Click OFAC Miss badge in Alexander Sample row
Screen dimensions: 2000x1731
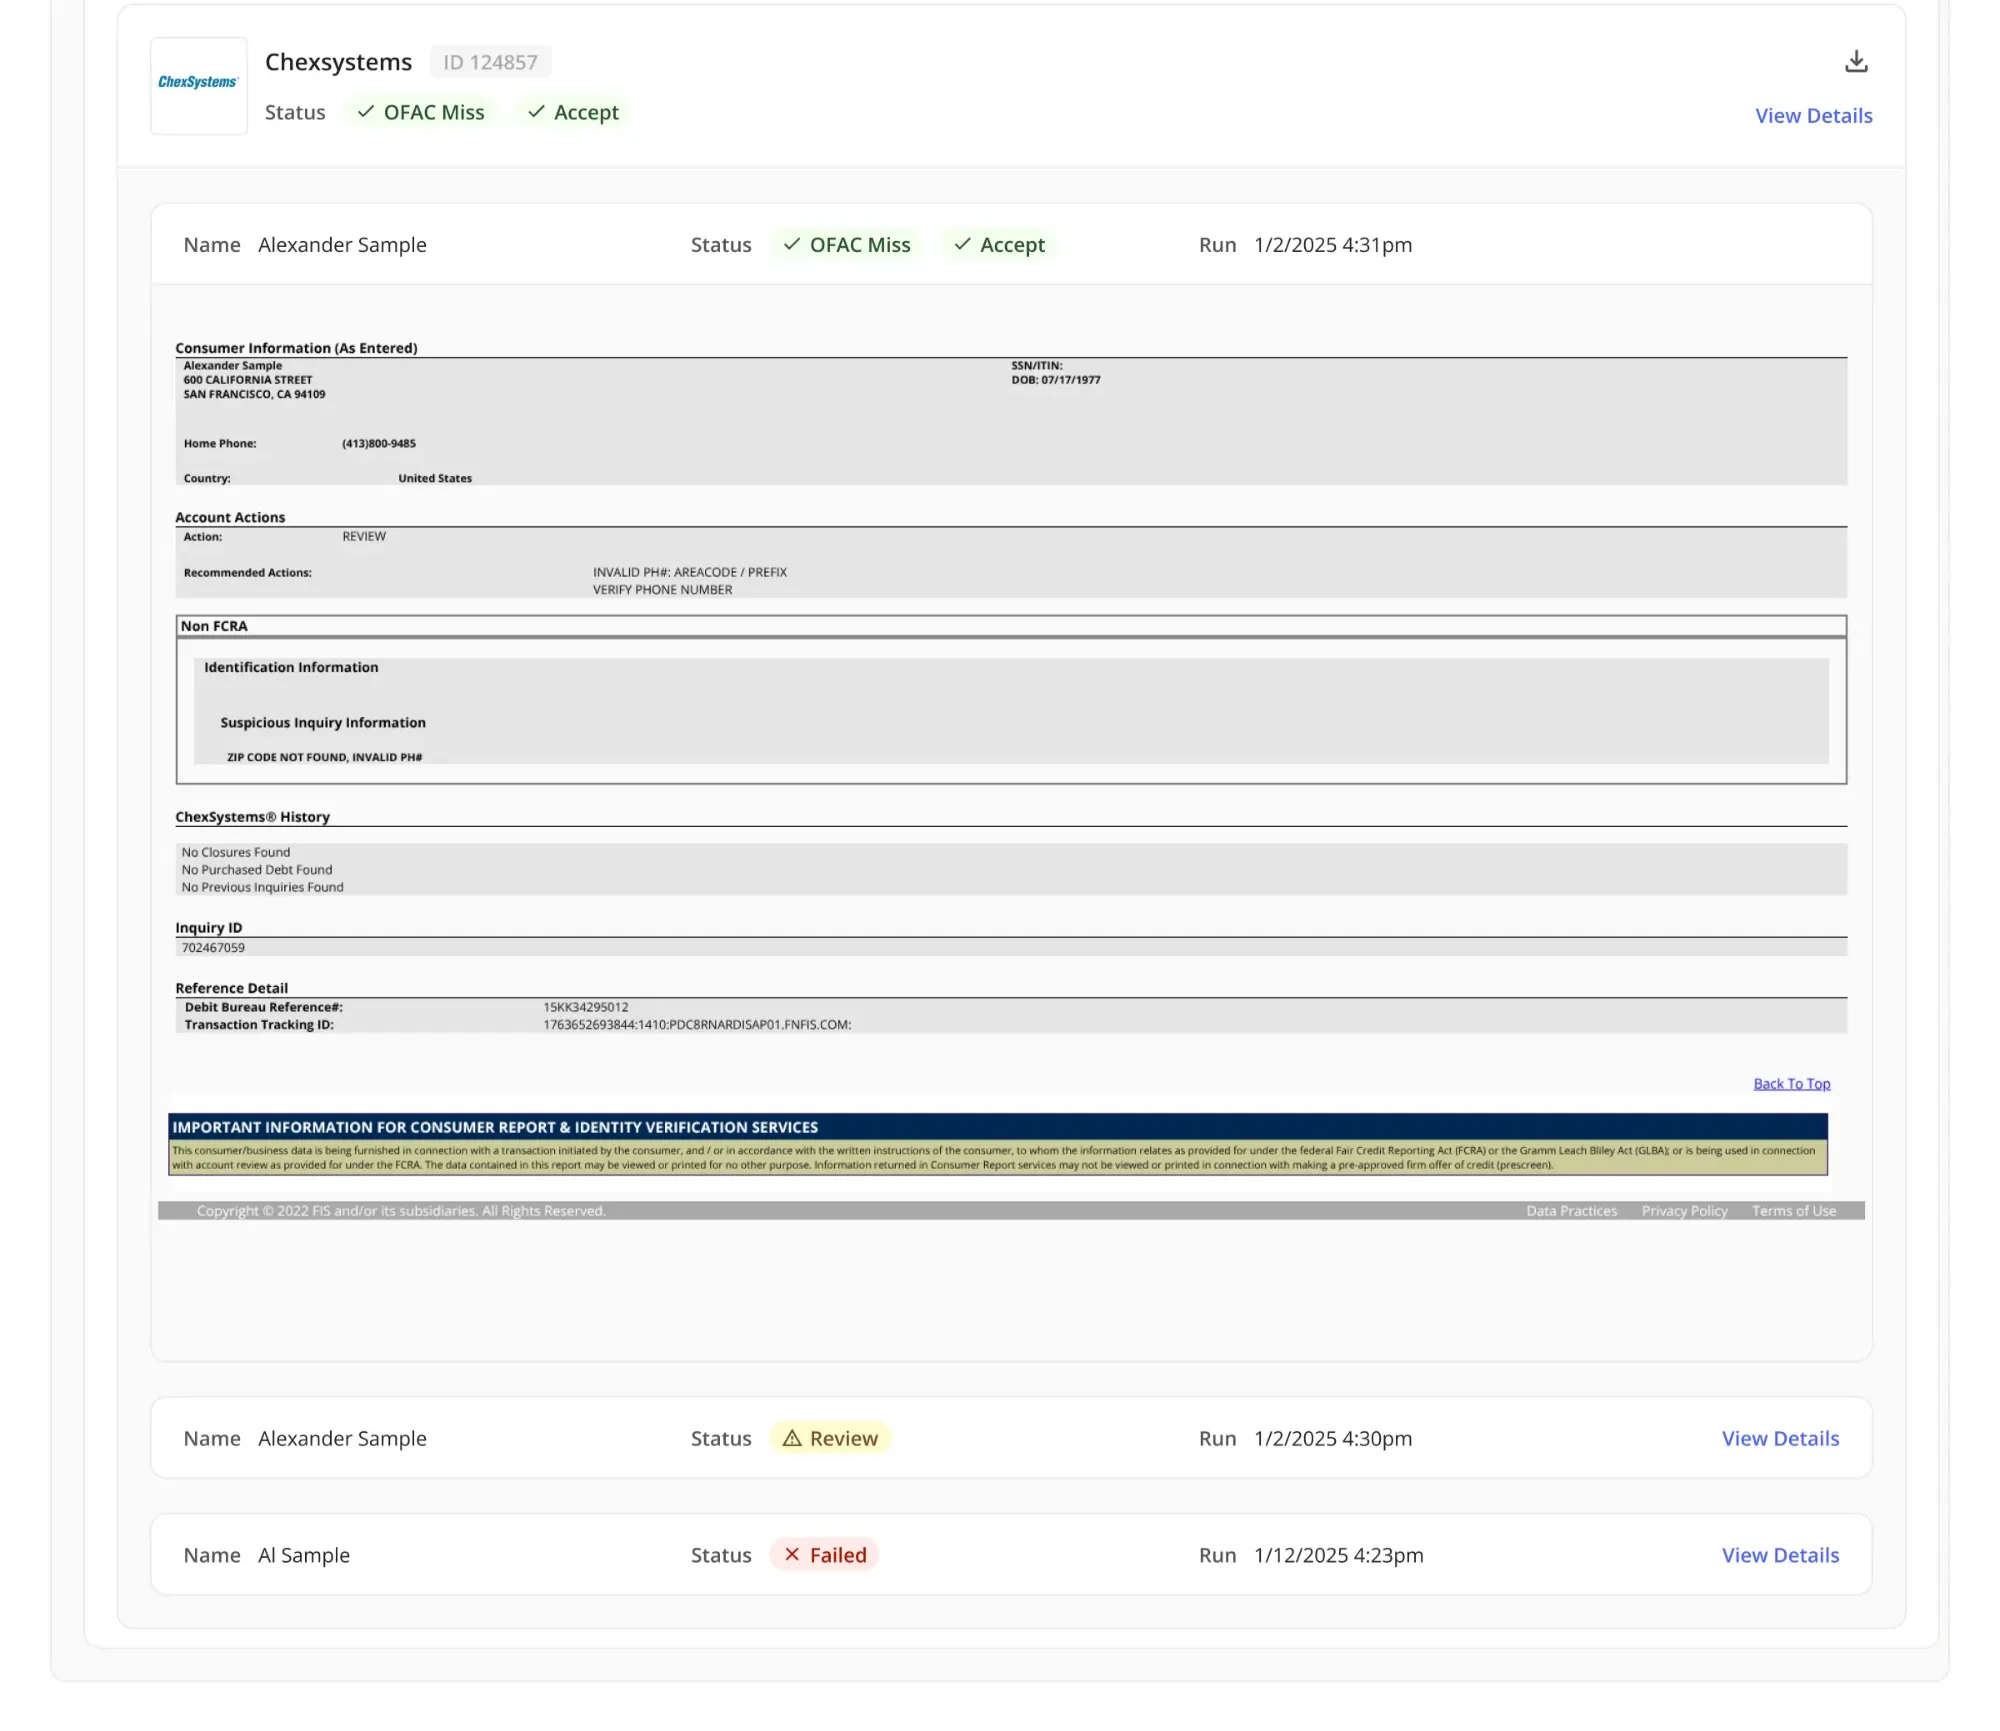click(x=846, y=245)
